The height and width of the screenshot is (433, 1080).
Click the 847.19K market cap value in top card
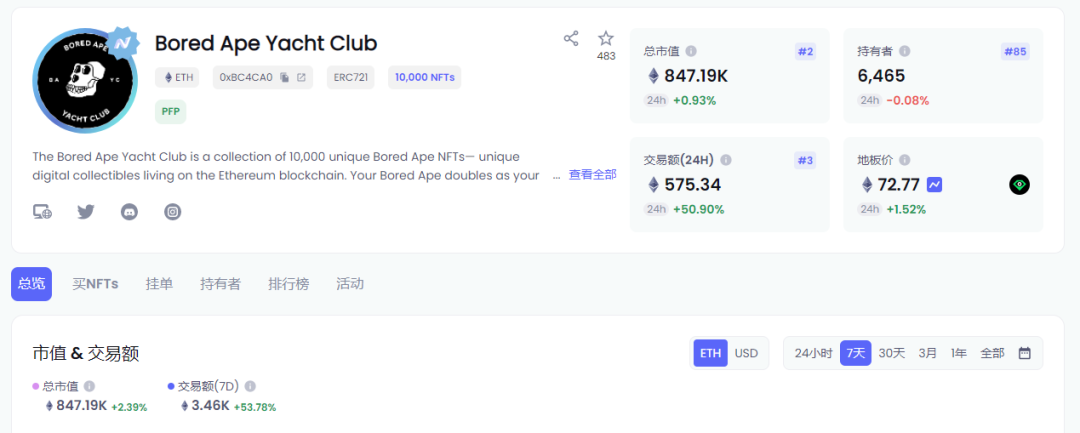pos(696,76)
